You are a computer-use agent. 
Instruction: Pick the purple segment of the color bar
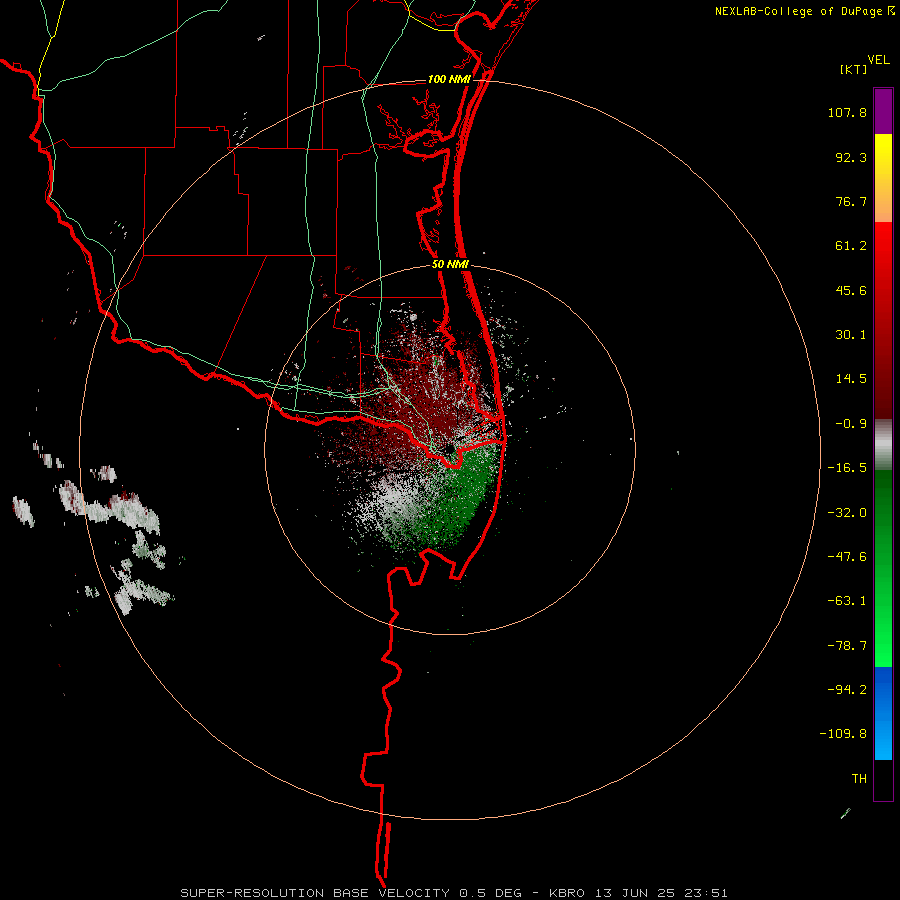[883, 111]
